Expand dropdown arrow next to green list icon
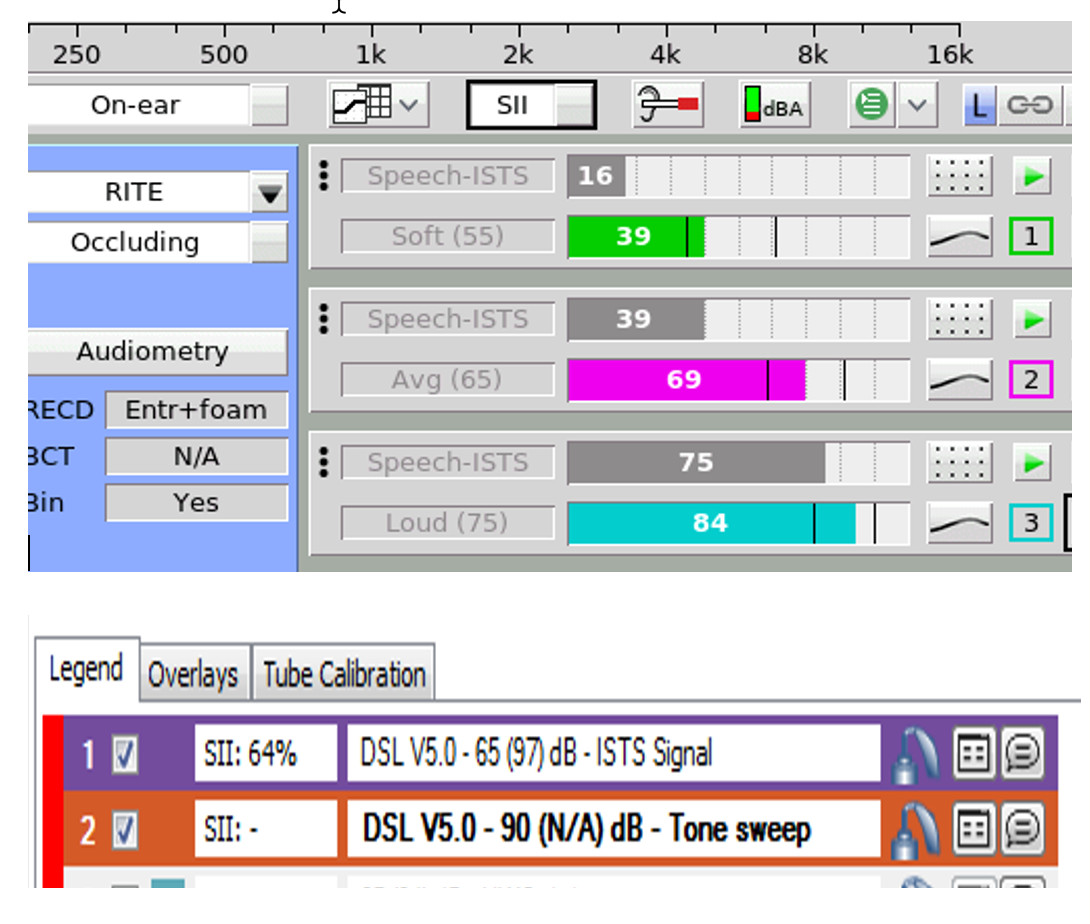1090x924 pixels. coord(918,105)
